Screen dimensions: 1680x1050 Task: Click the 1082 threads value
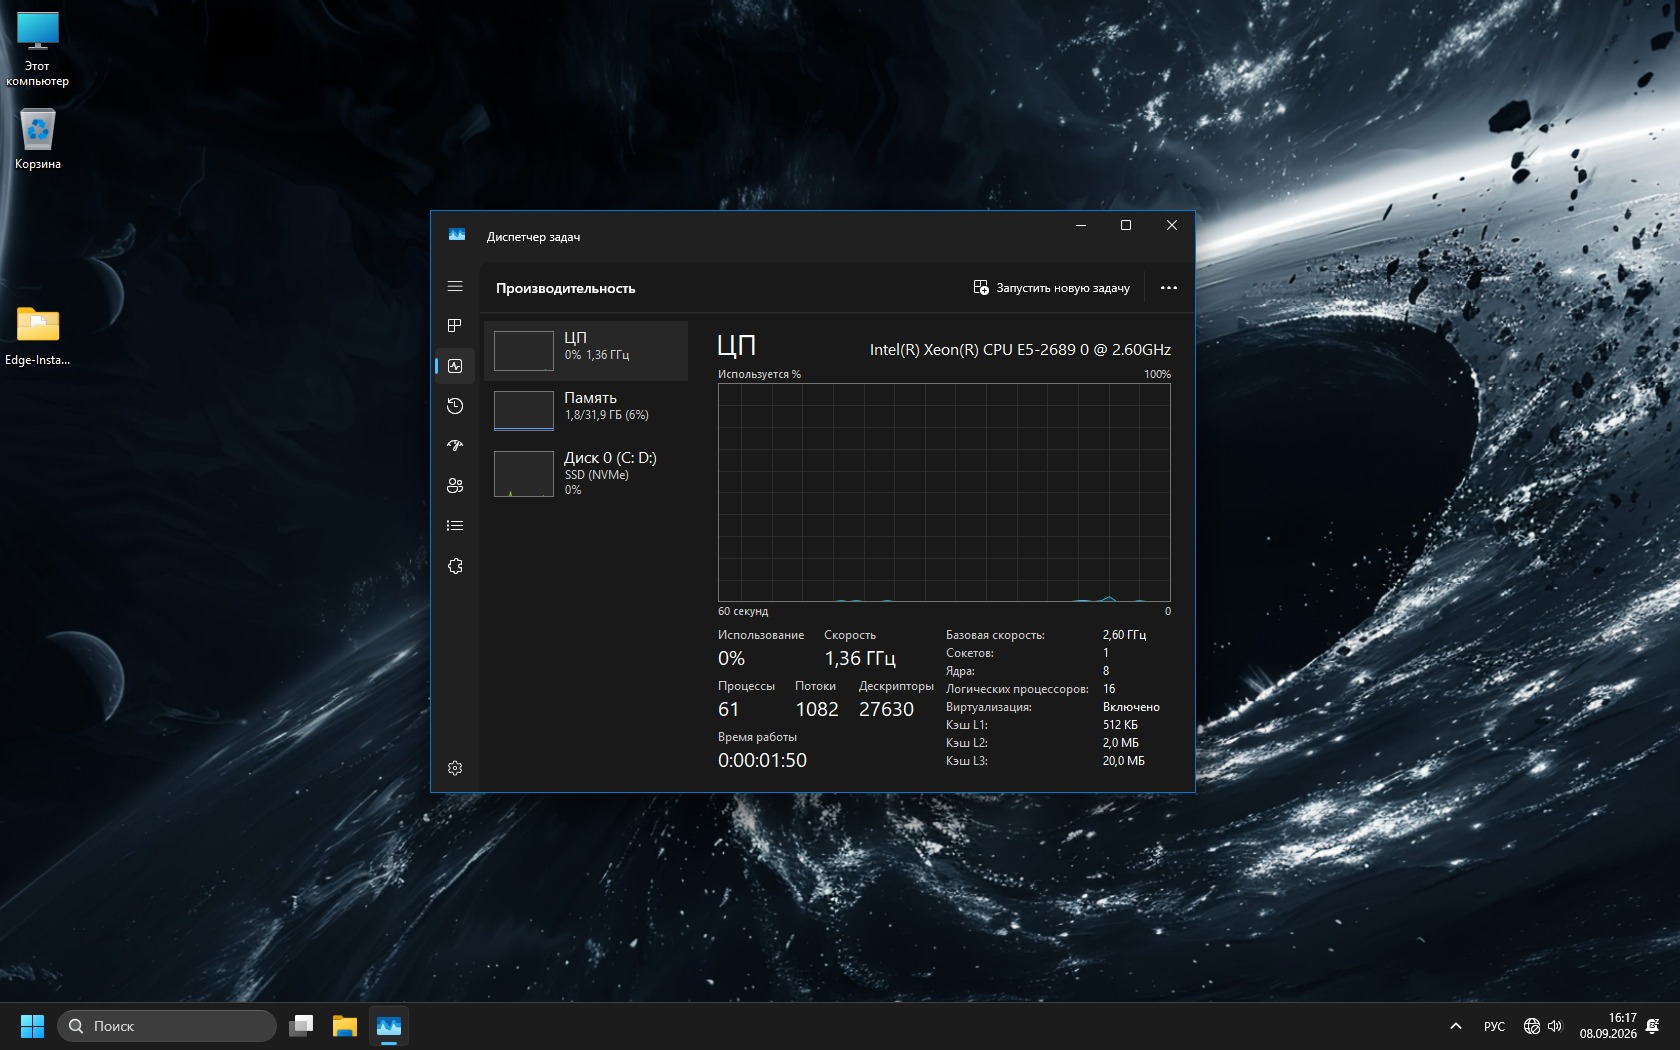tap(817, 709)
